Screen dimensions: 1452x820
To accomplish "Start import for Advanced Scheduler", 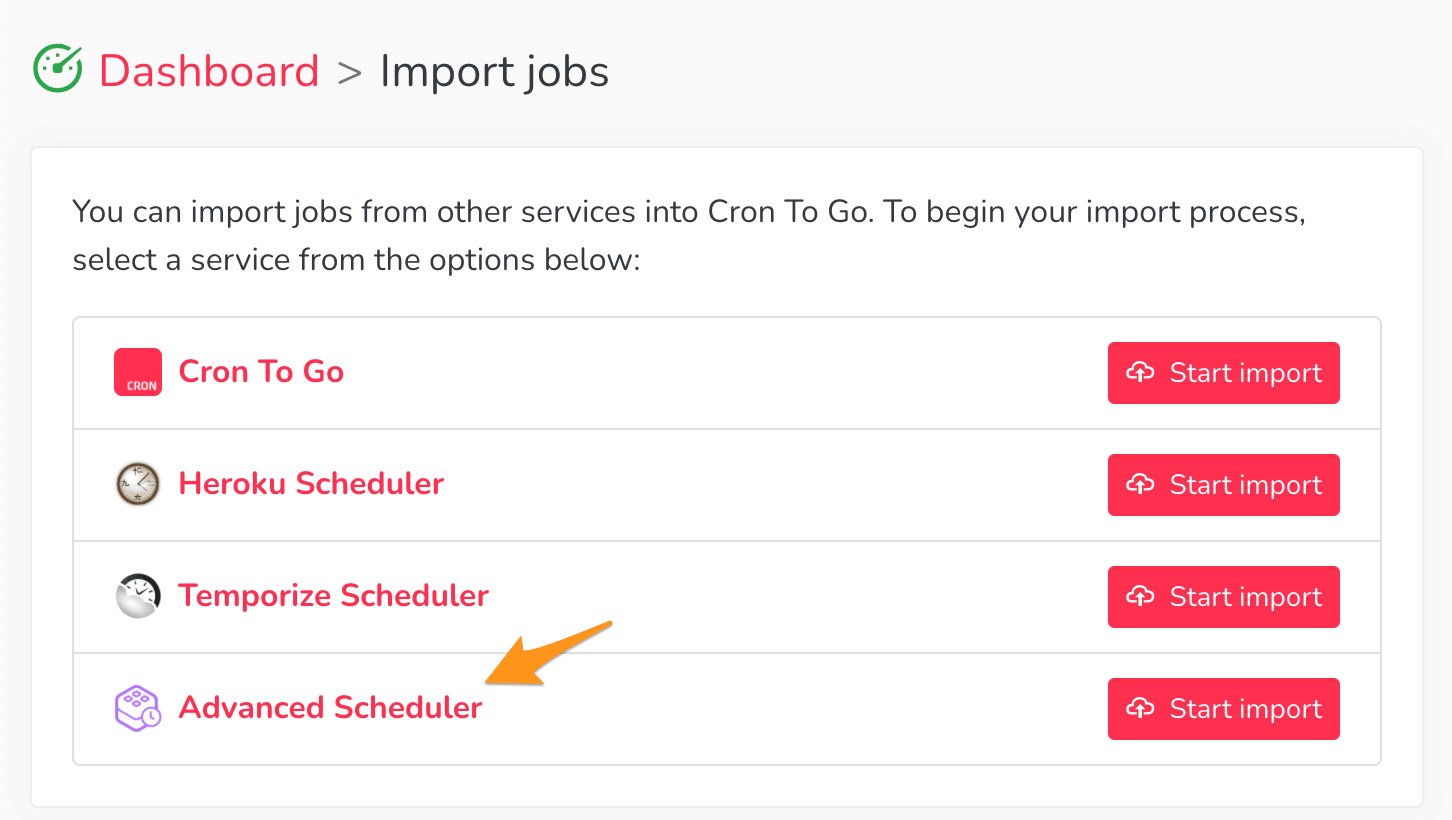I will tap(1224, 709).
